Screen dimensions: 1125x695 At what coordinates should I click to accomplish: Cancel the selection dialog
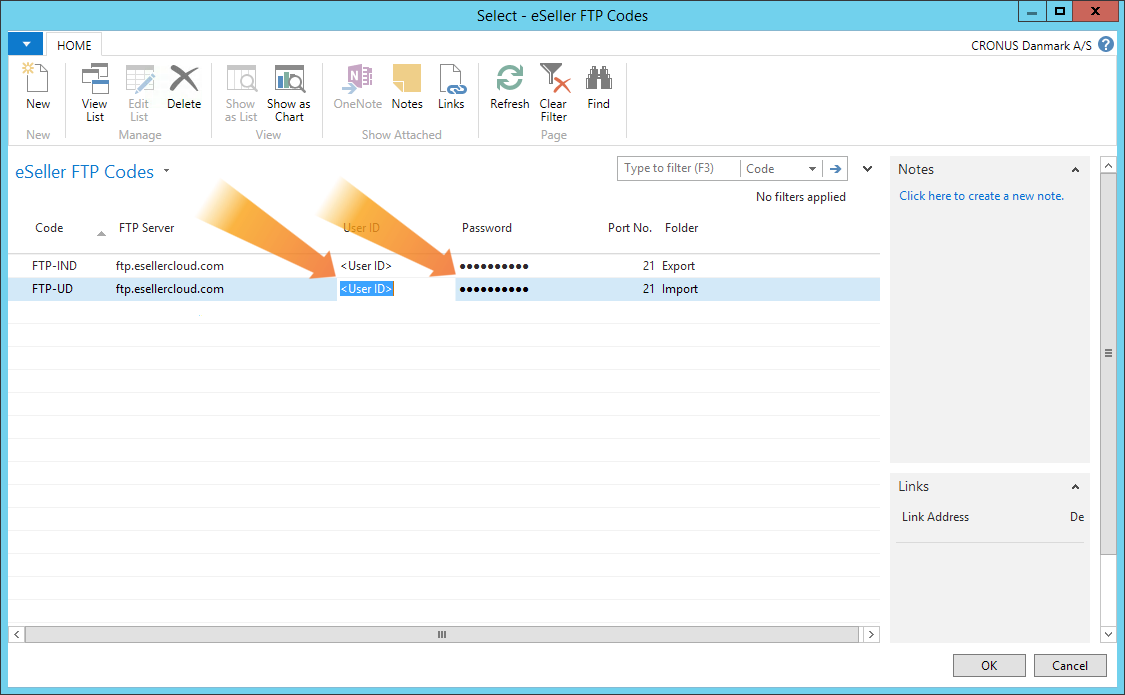(x=1069, y=666)
